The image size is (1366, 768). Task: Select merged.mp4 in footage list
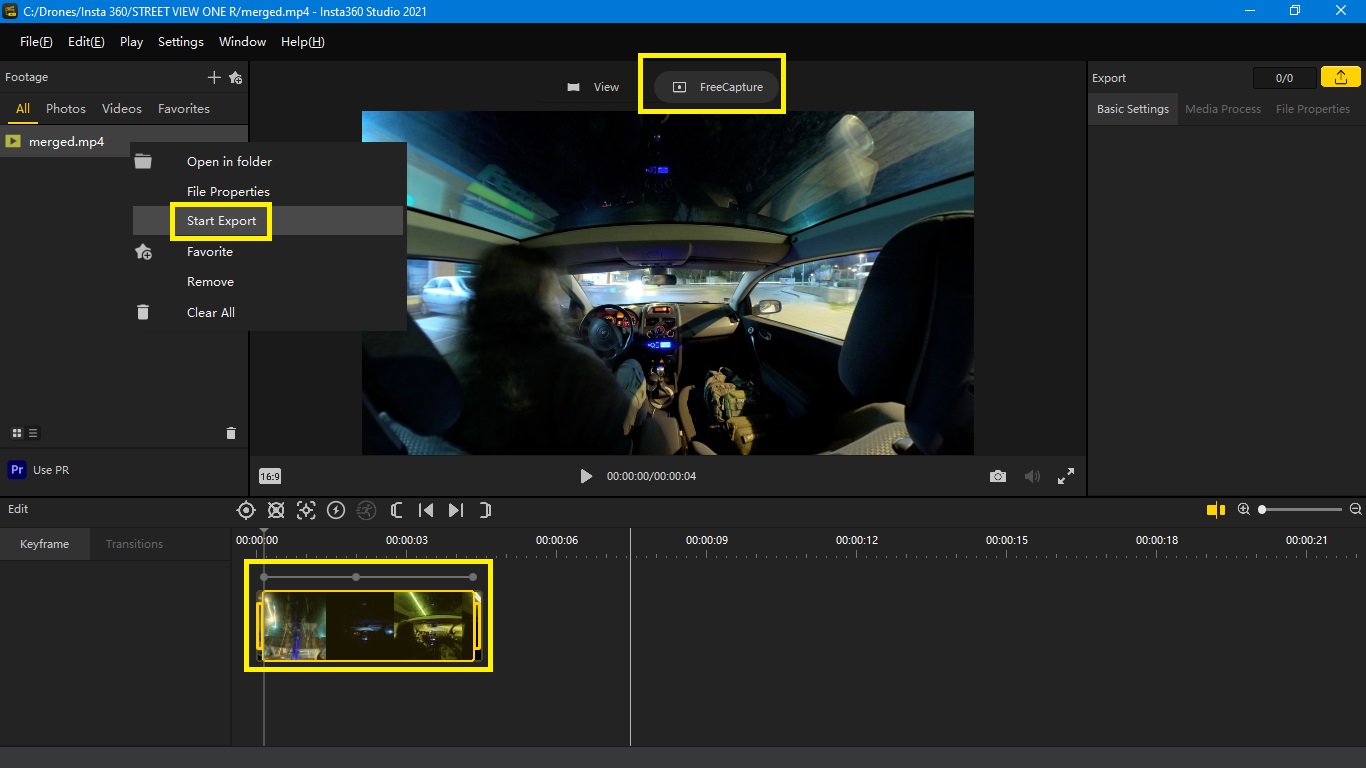tap(124, 141)
